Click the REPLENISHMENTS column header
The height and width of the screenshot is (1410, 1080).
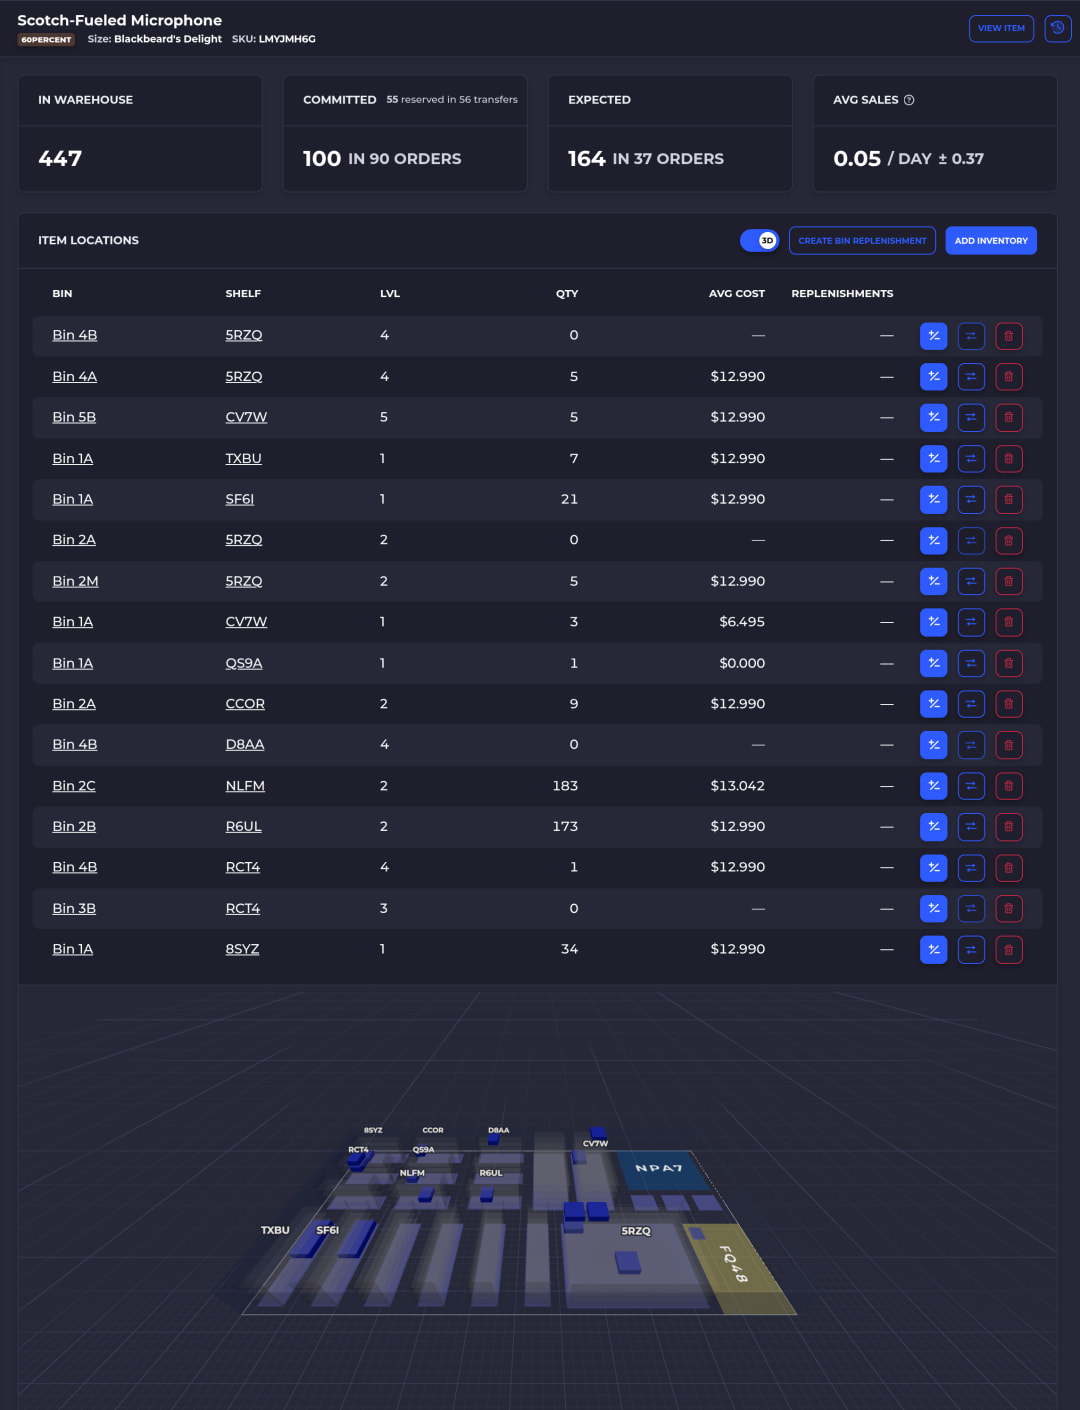coord(842,294)
